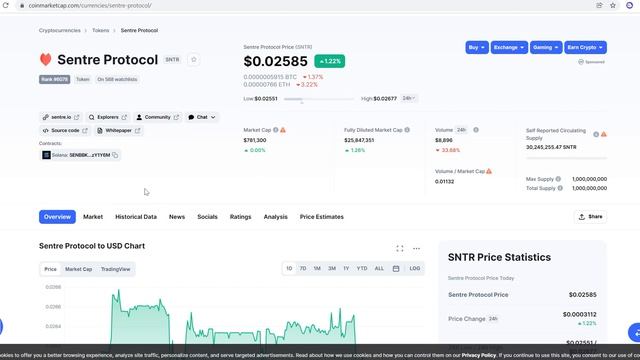Copy the Solana contract address
640x360 pixels.
115,155
